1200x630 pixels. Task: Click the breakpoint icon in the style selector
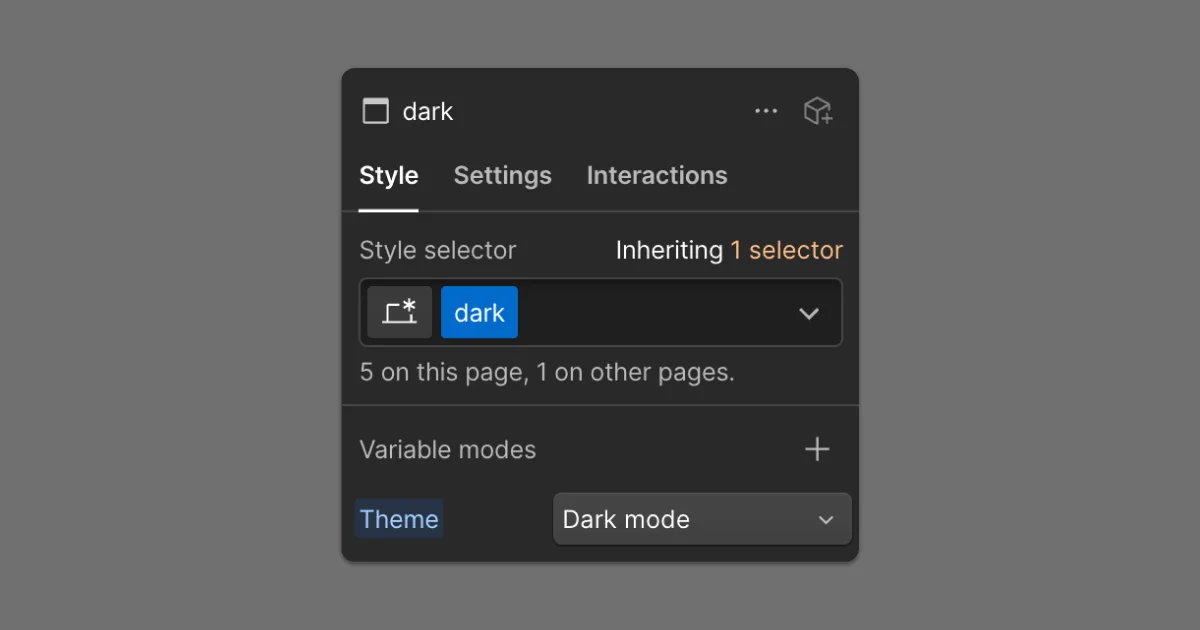(399, 311)
